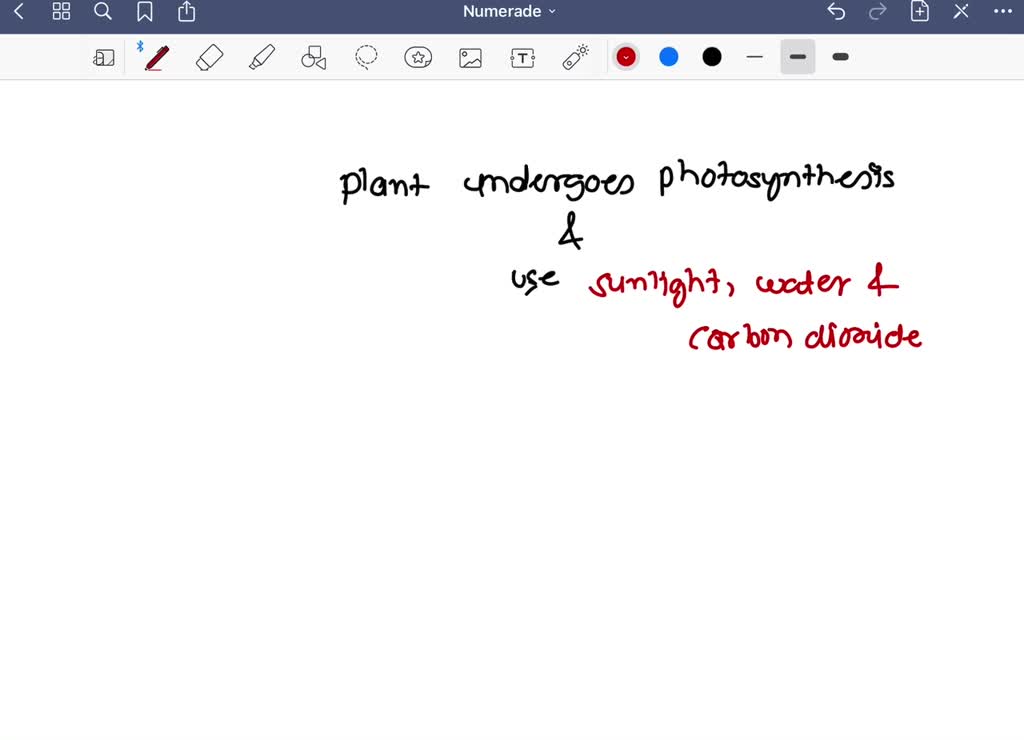
Task: Open the more options ellipsis menu
Action: tap(1003, 11)
